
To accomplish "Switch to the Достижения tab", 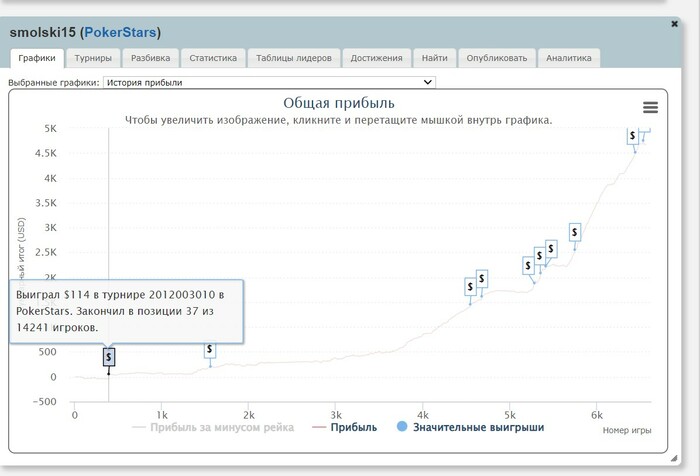I will coord(376,58).
